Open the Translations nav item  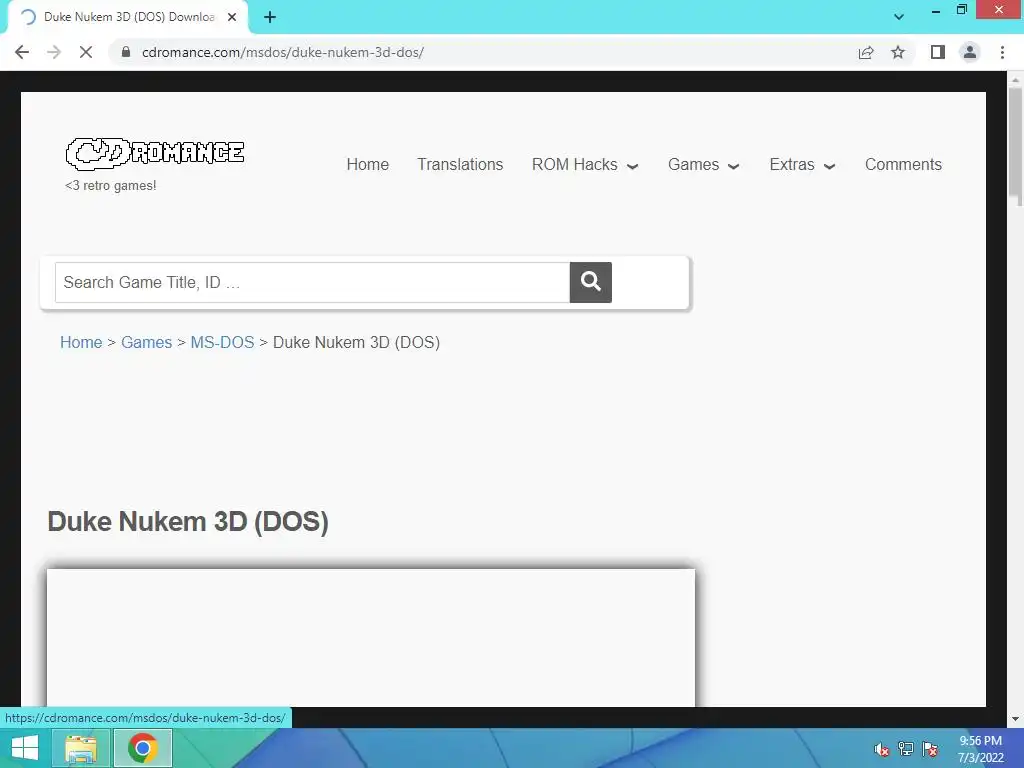460,165
